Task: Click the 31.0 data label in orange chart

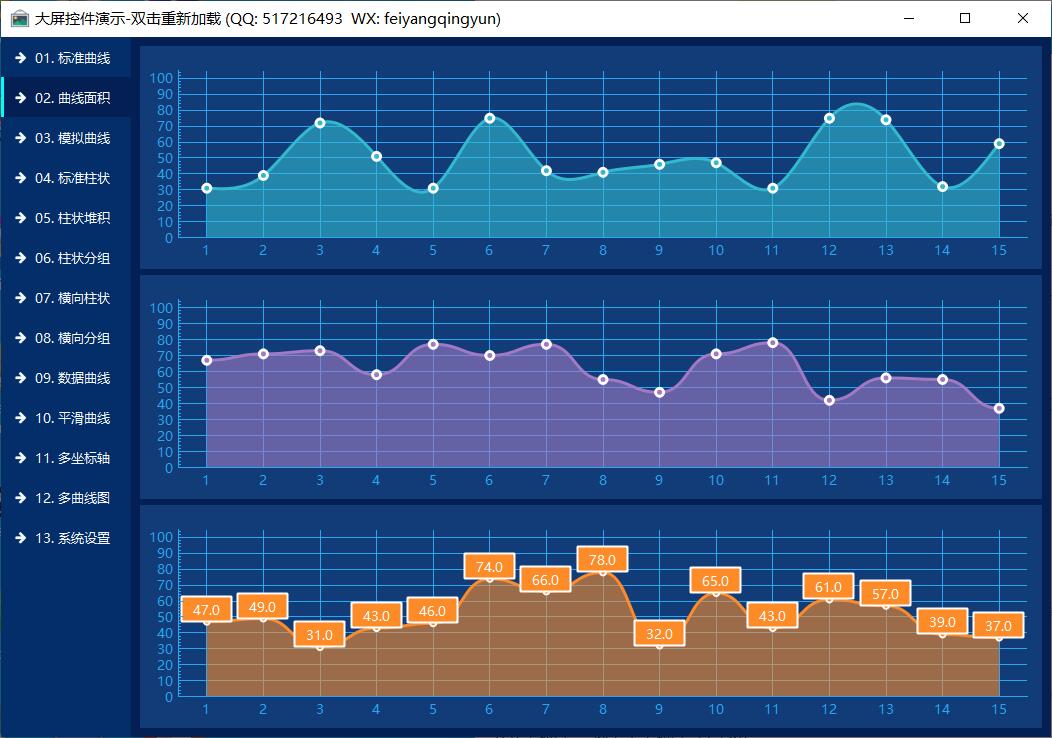Action: tap(319, 635)
